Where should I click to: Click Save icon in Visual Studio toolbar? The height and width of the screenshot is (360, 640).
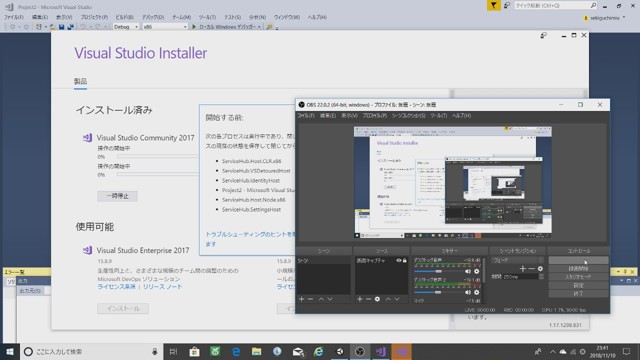(61, 27)
